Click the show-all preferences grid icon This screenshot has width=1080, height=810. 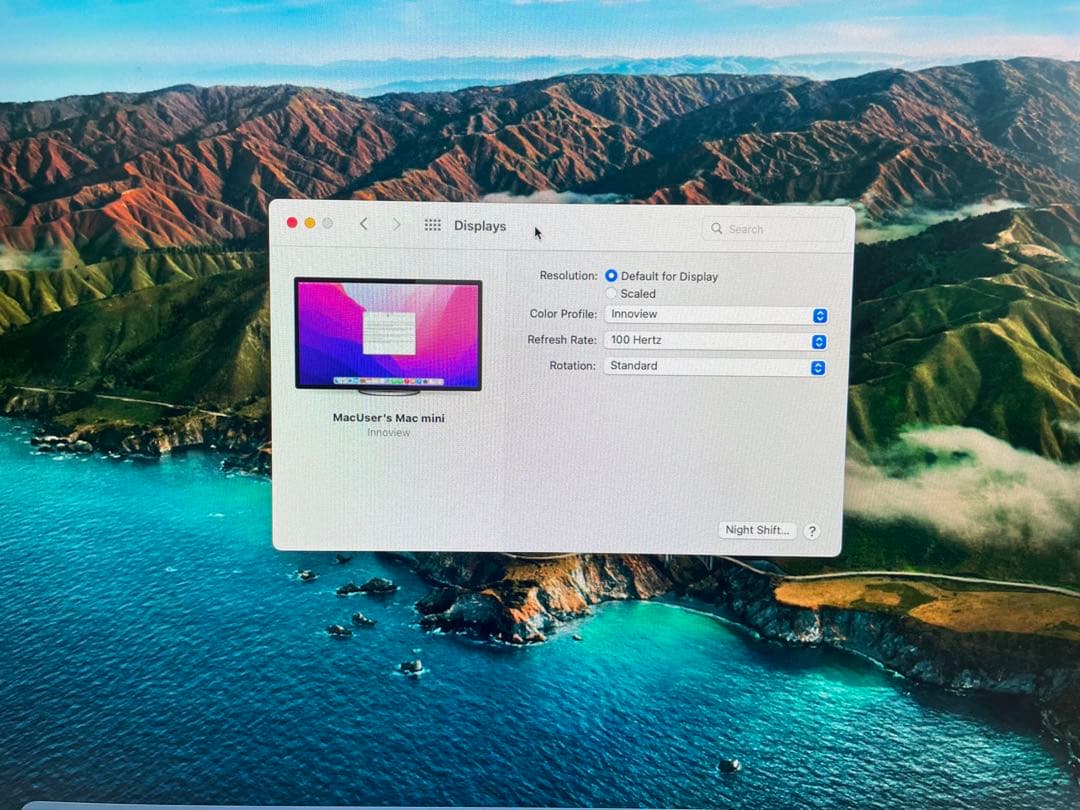pyautogui.click(x=433, y=225)
